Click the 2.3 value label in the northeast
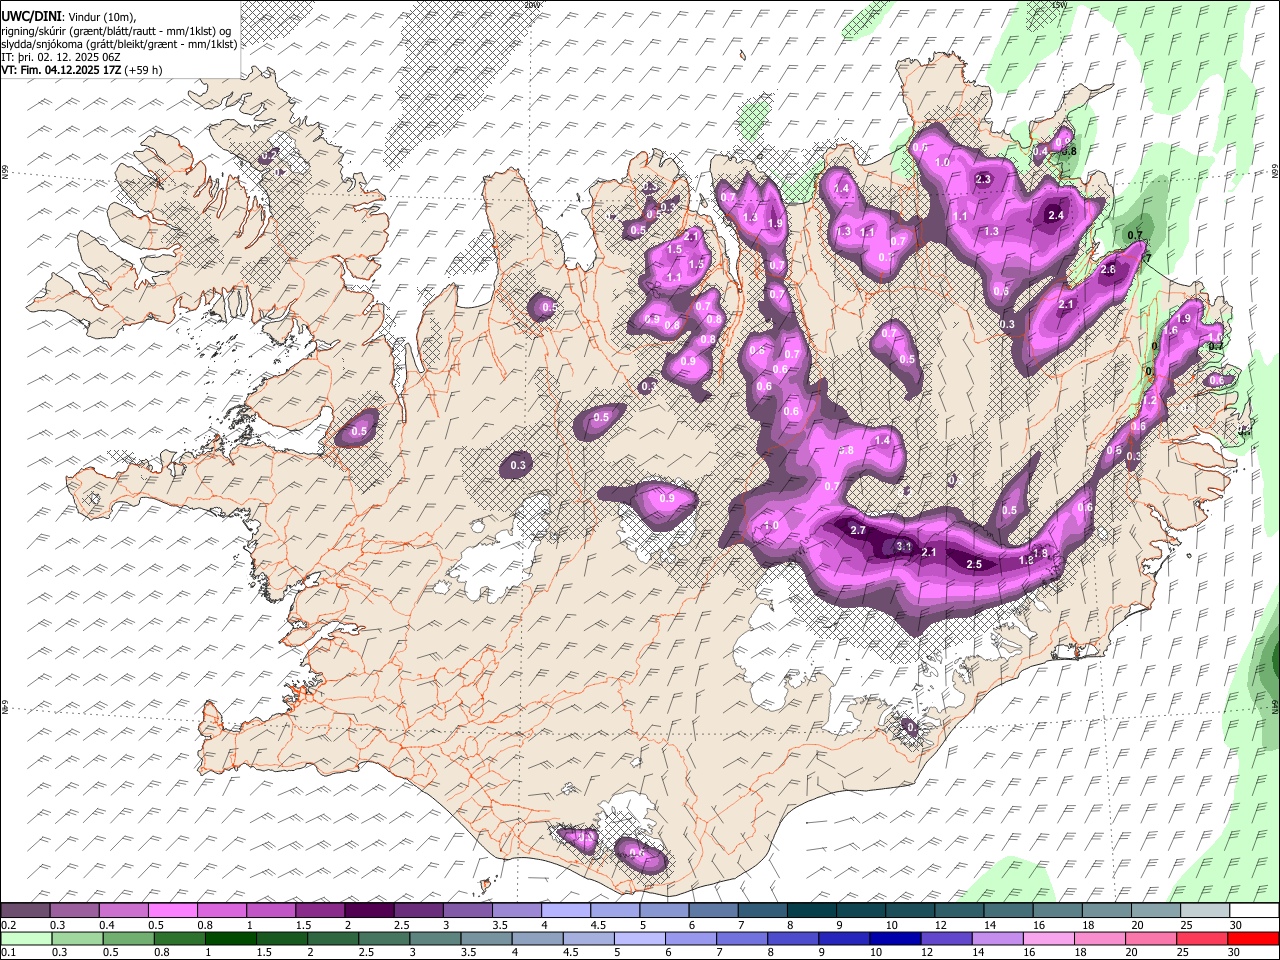The height and width of the screenshot is (960, 1280). coord(983,179)
